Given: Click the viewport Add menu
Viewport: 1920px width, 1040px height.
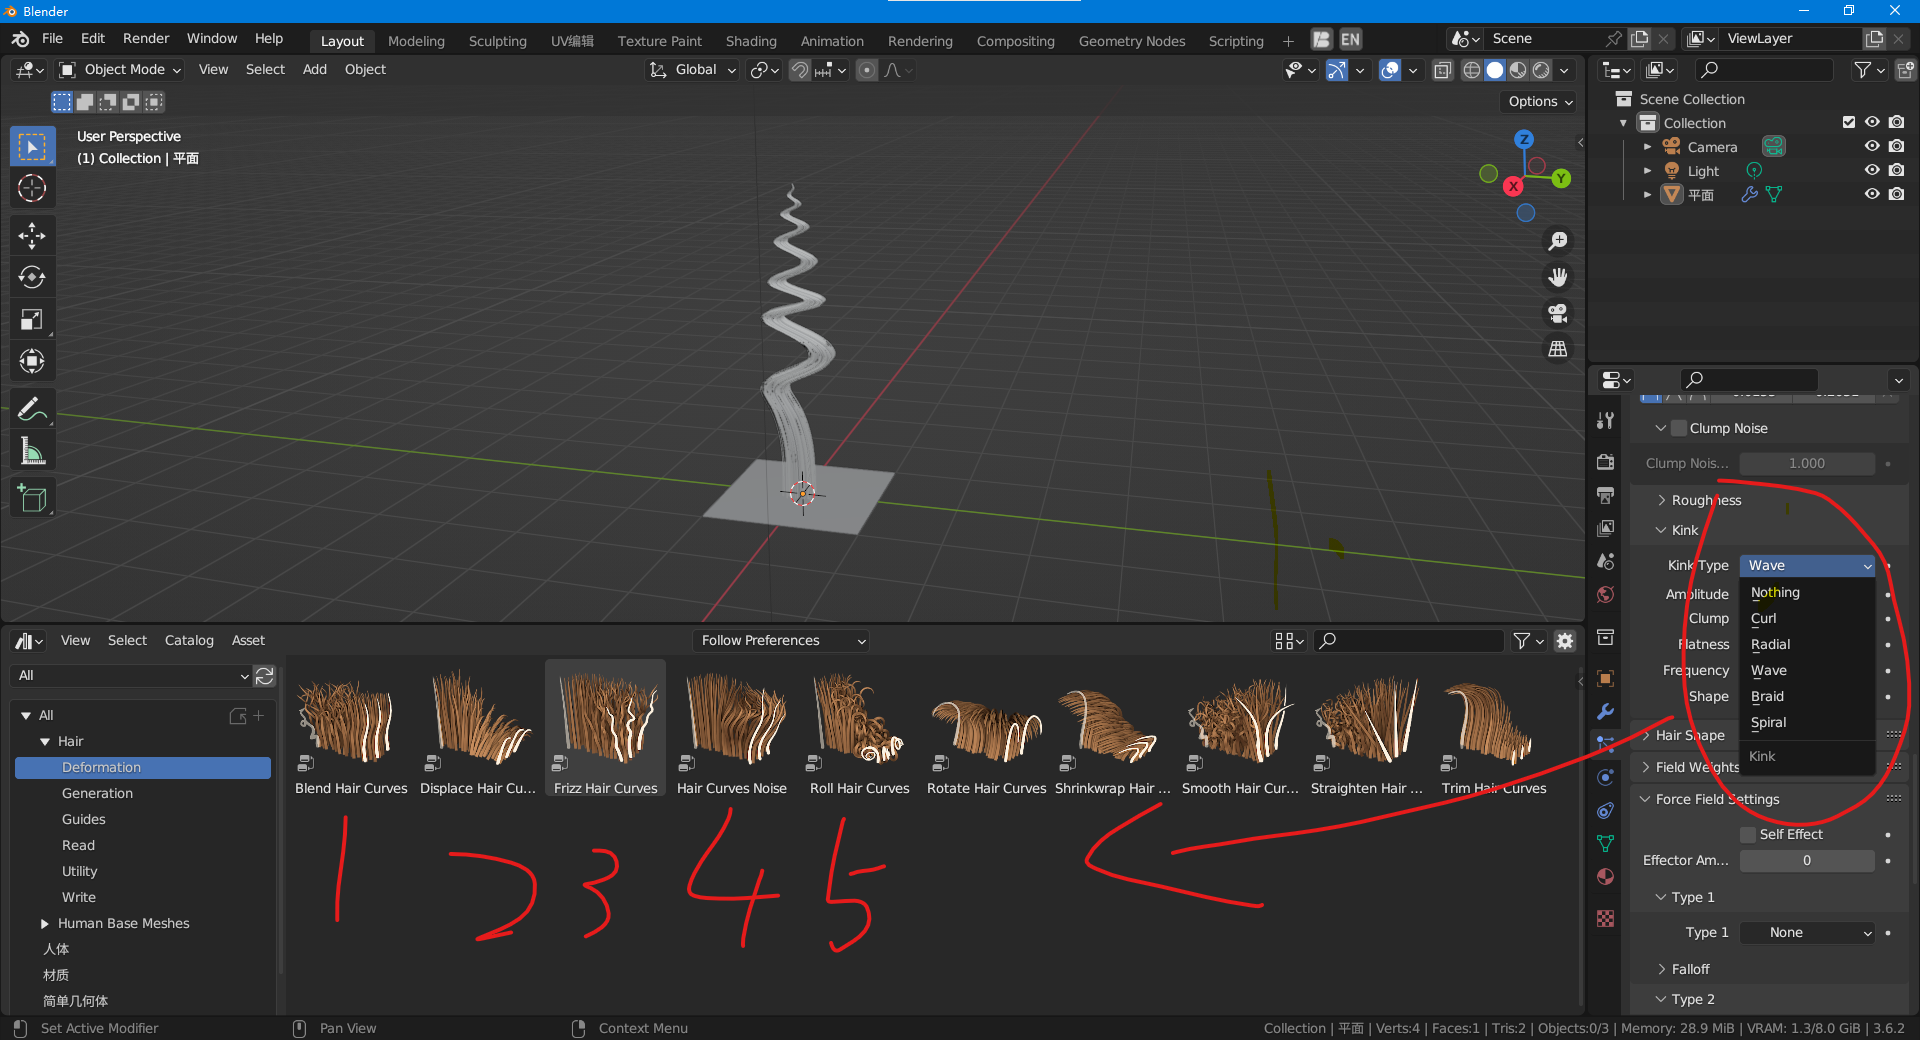Looking at the screenshot, I should click(315, 69).
